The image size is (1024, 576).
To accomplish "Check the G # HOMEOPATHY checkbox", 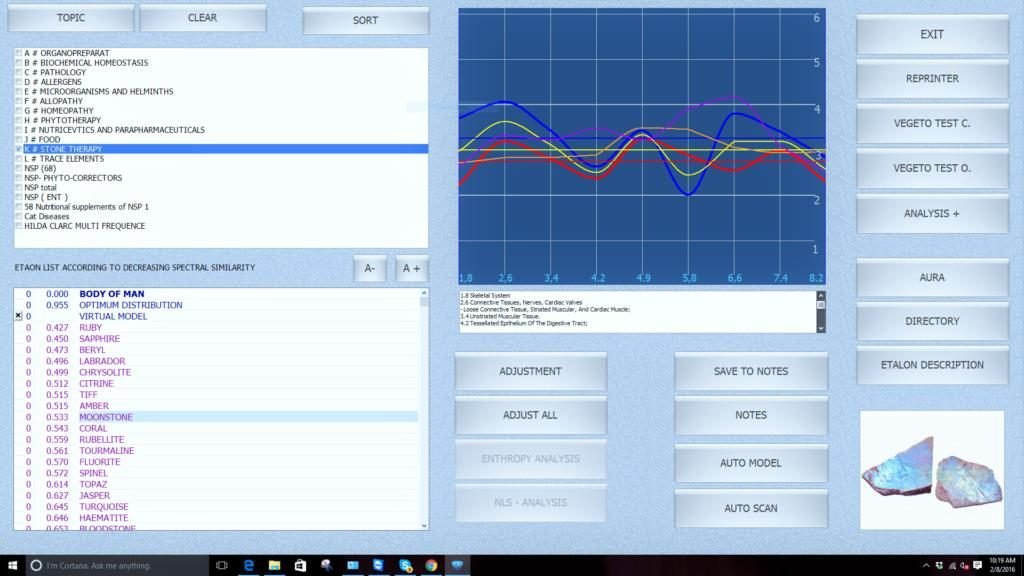I will pos(17,110).
